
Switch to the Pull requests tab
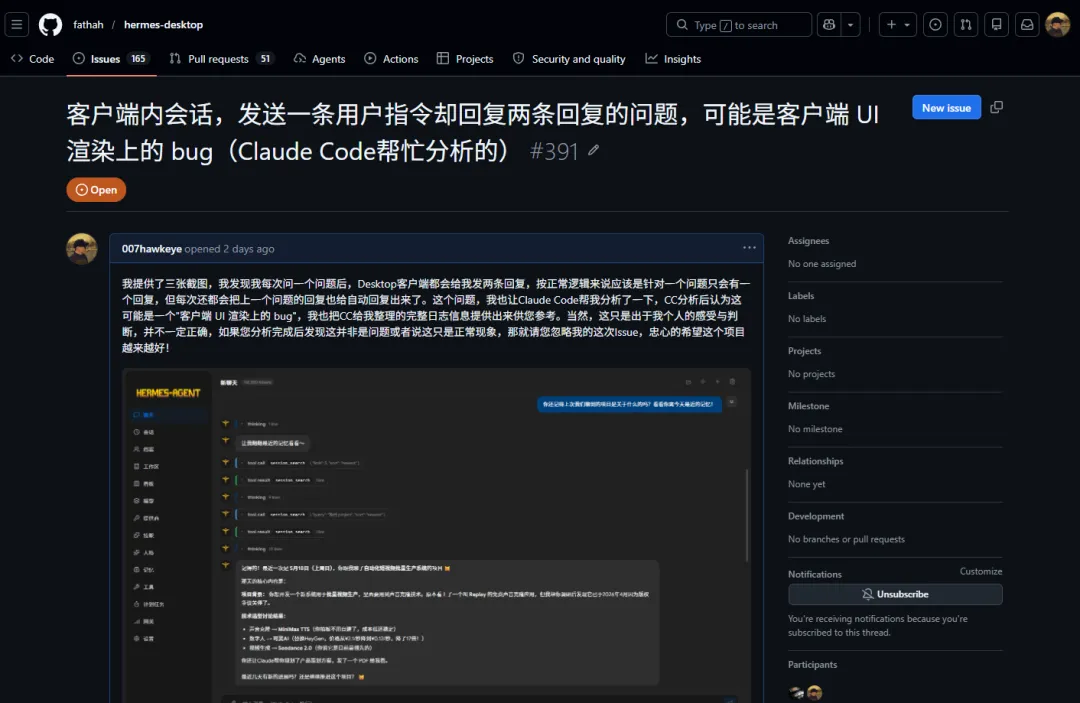221,59
